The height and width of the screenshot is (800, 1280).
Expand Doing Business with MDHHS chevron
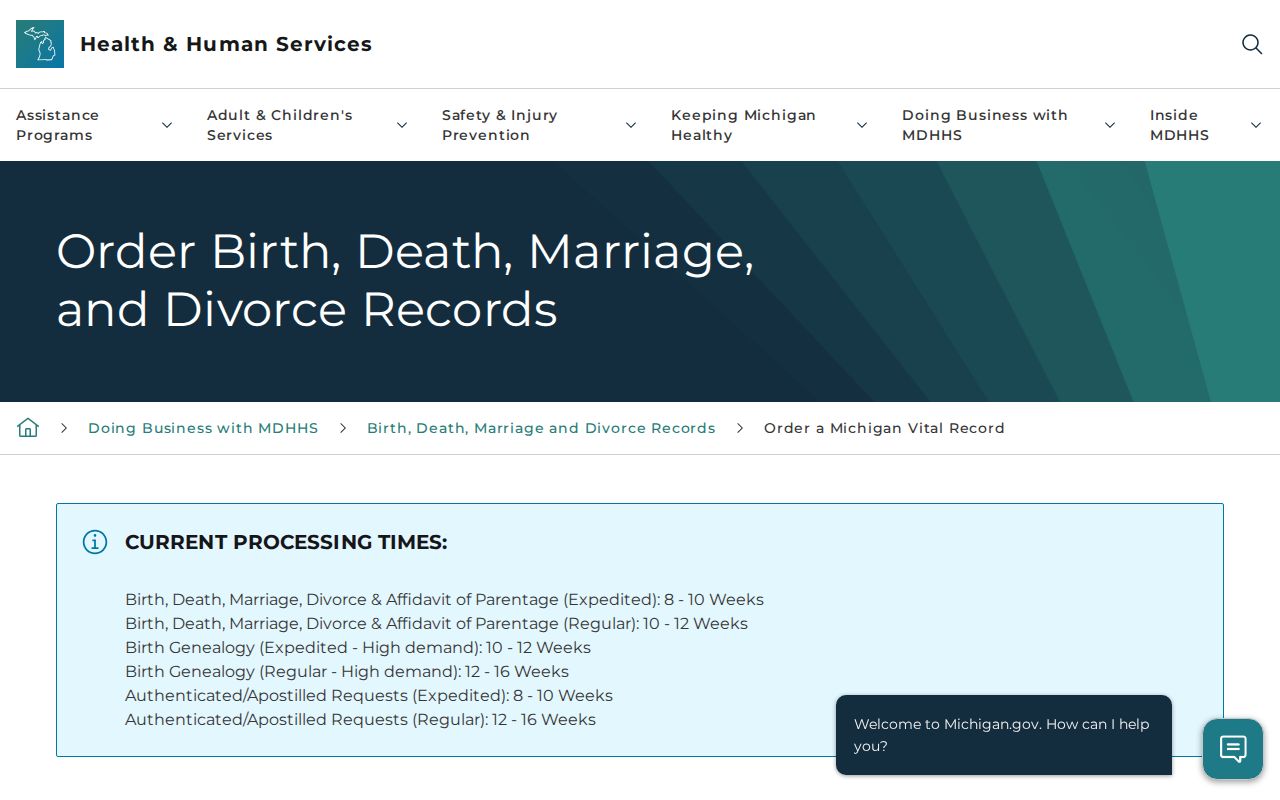pyautogui.click(x=1110, y=125)
